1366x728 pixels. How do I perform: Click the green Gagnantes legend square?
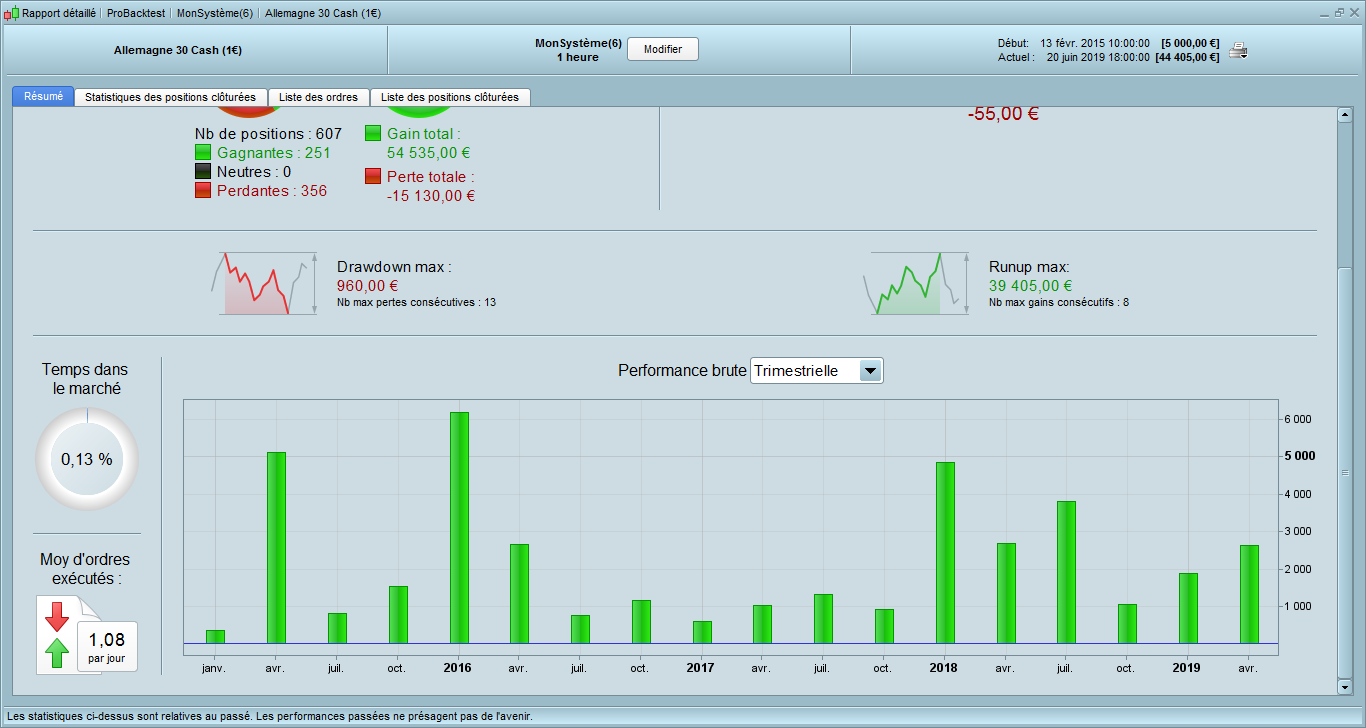point(203,153)
